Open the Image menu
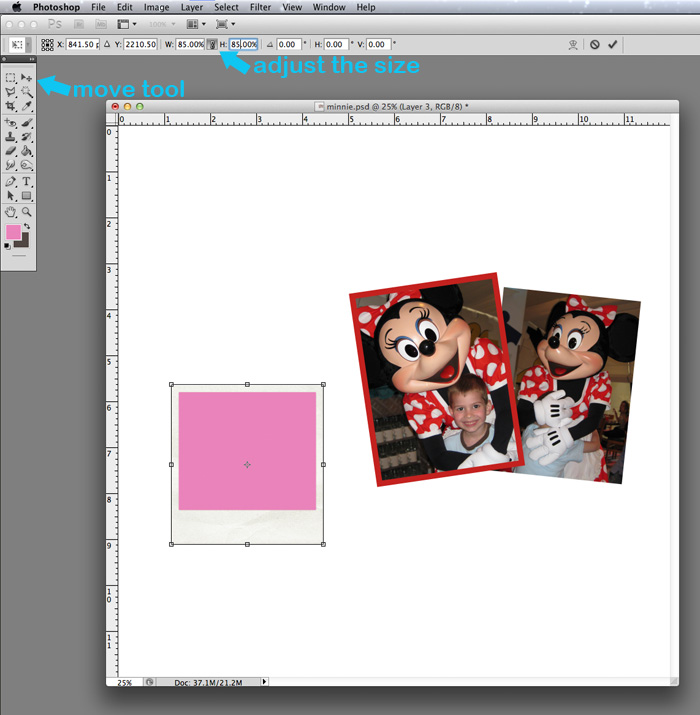Screen dimensions: 700x715 click(x=156, y=7)
